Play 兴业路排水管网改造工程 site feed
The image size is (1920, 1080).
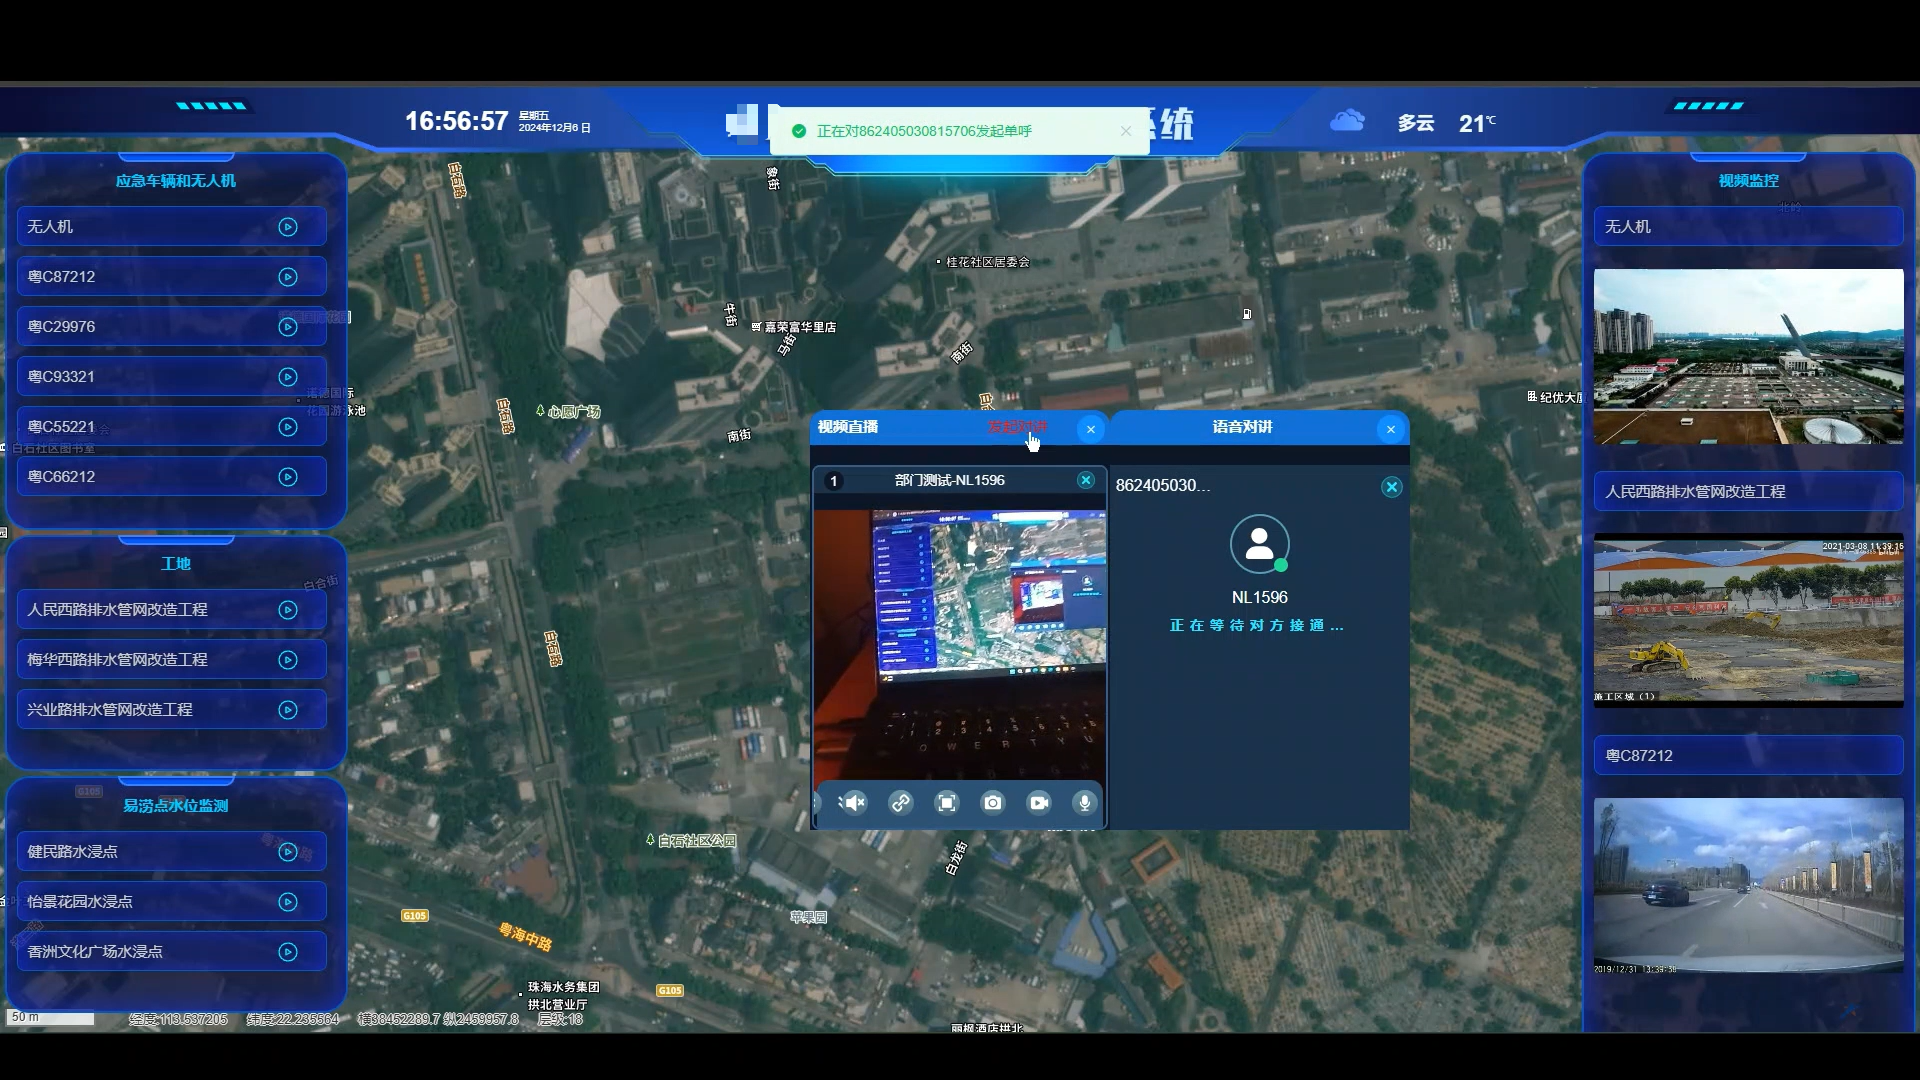(x=288, y=710)
